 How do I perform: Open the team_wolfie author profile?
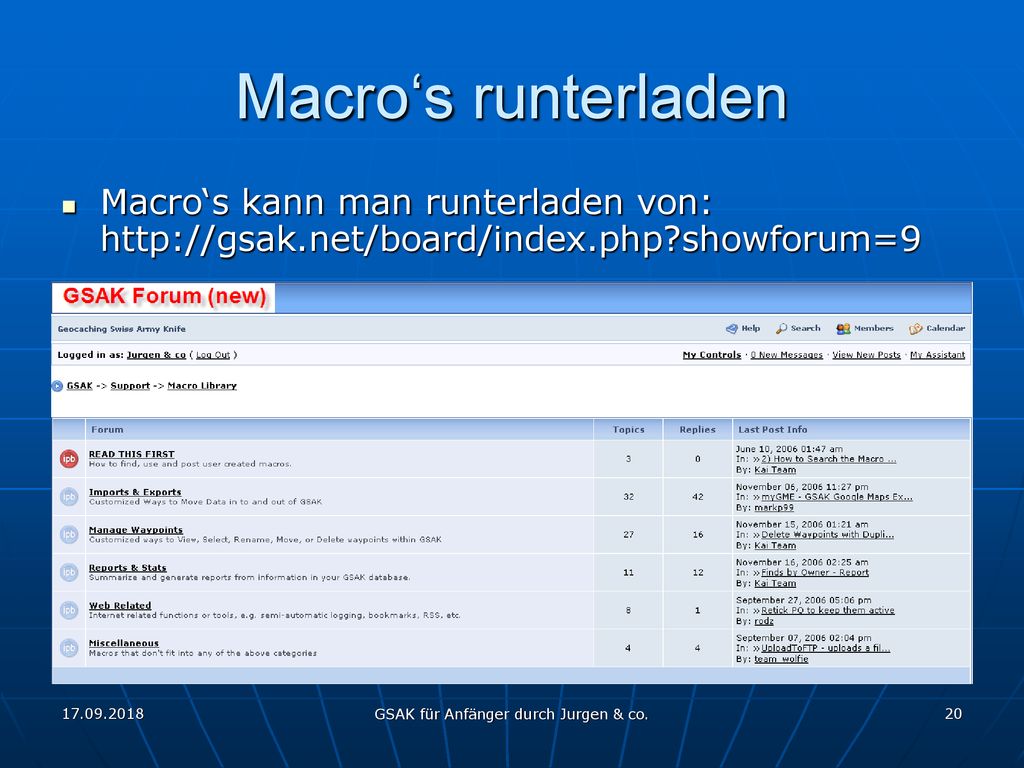pos(781,659)
